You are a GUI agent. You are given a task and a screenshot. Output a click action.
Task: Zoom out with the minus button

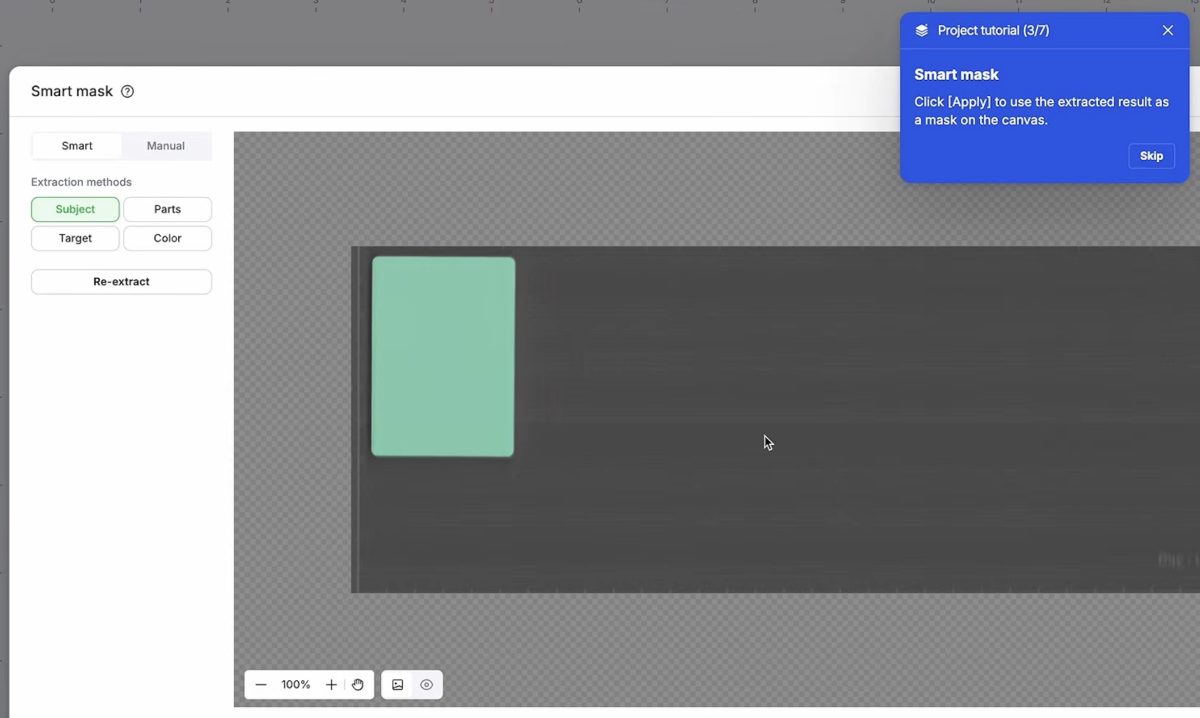261,685
